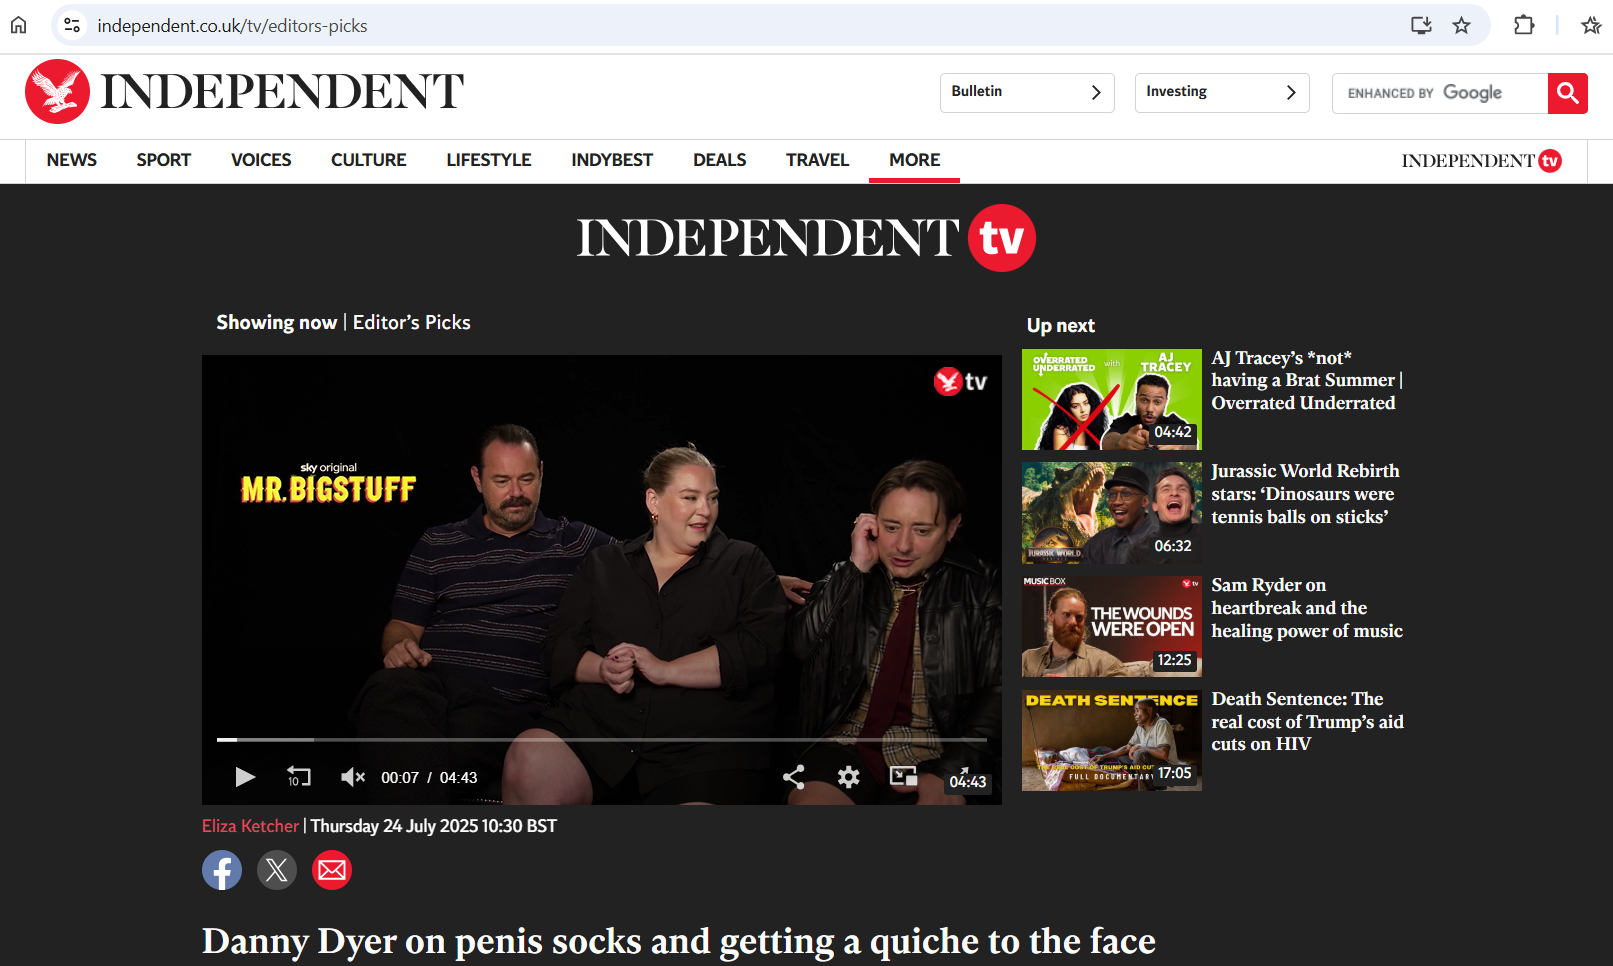The height and width of the screenshot is (966, 1613).
Task: Open the MORE menu tab
Action: pos(915,160)
